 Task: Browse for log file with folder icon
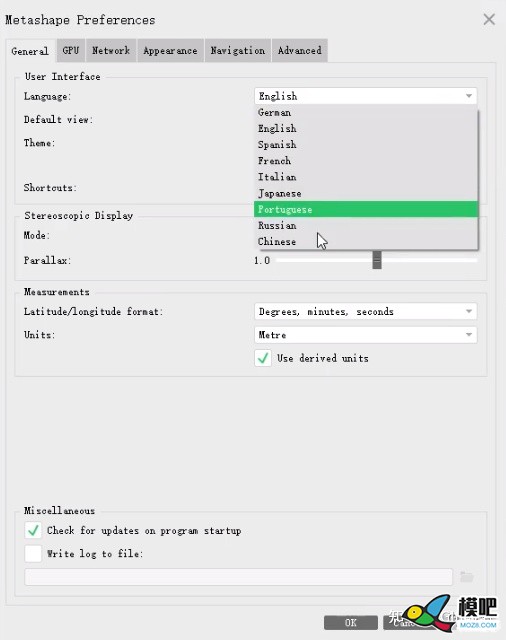coord(466,577)
